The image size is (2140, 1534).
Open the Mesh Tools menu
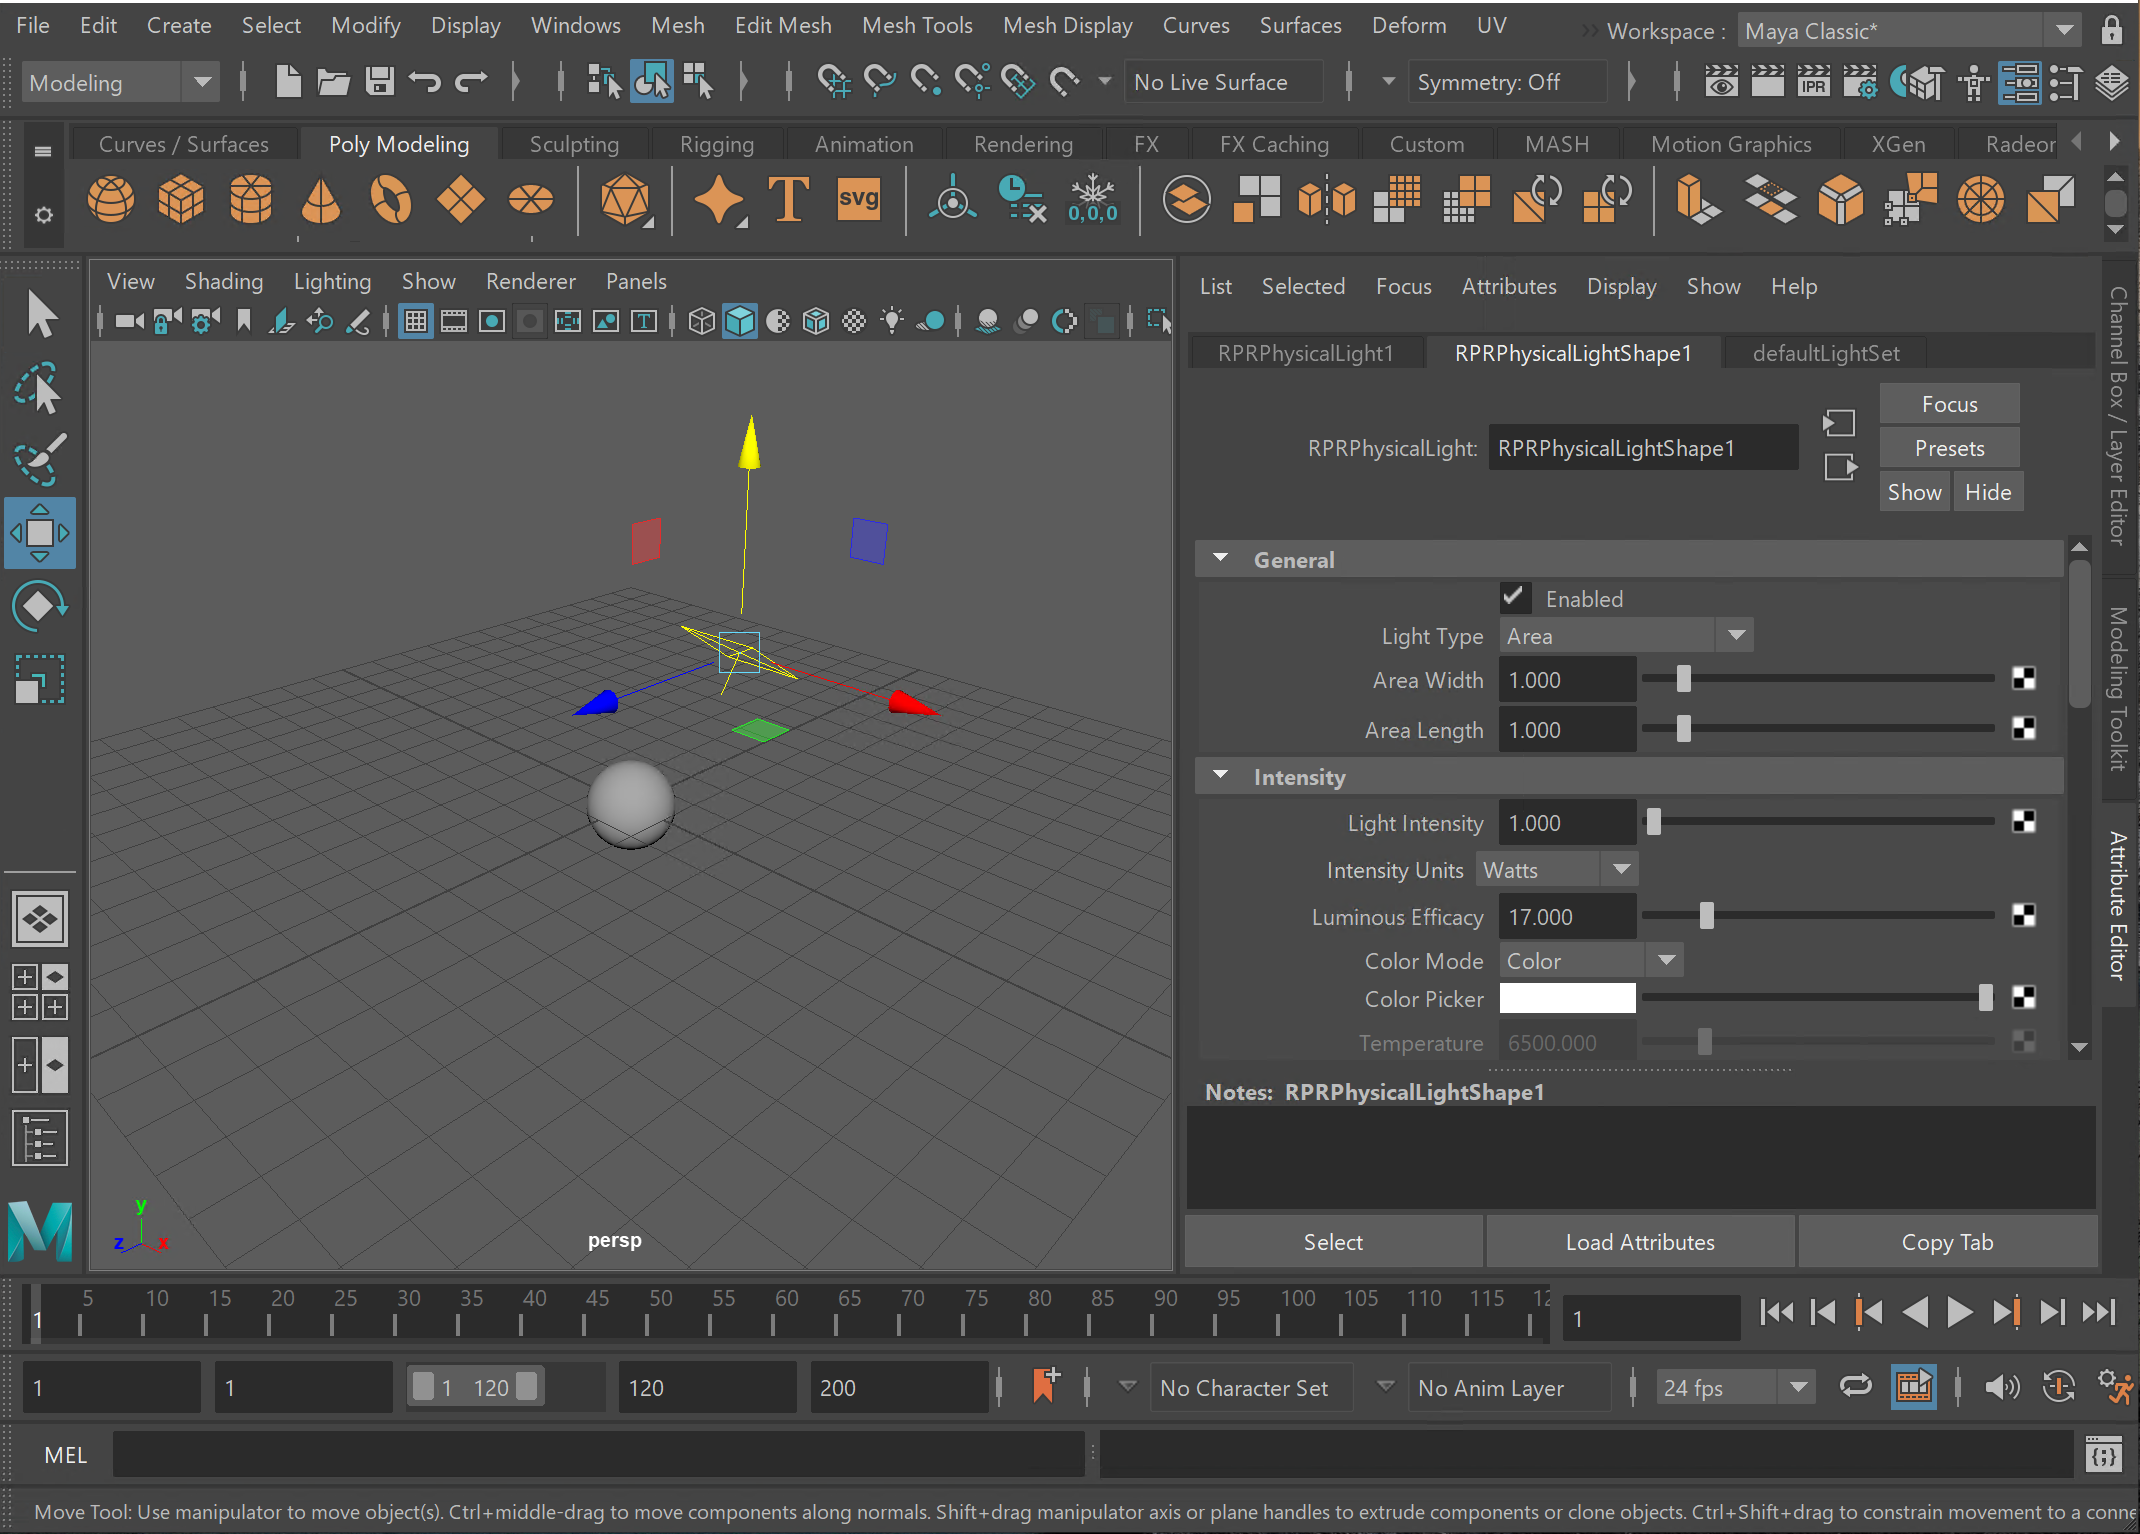917,25
